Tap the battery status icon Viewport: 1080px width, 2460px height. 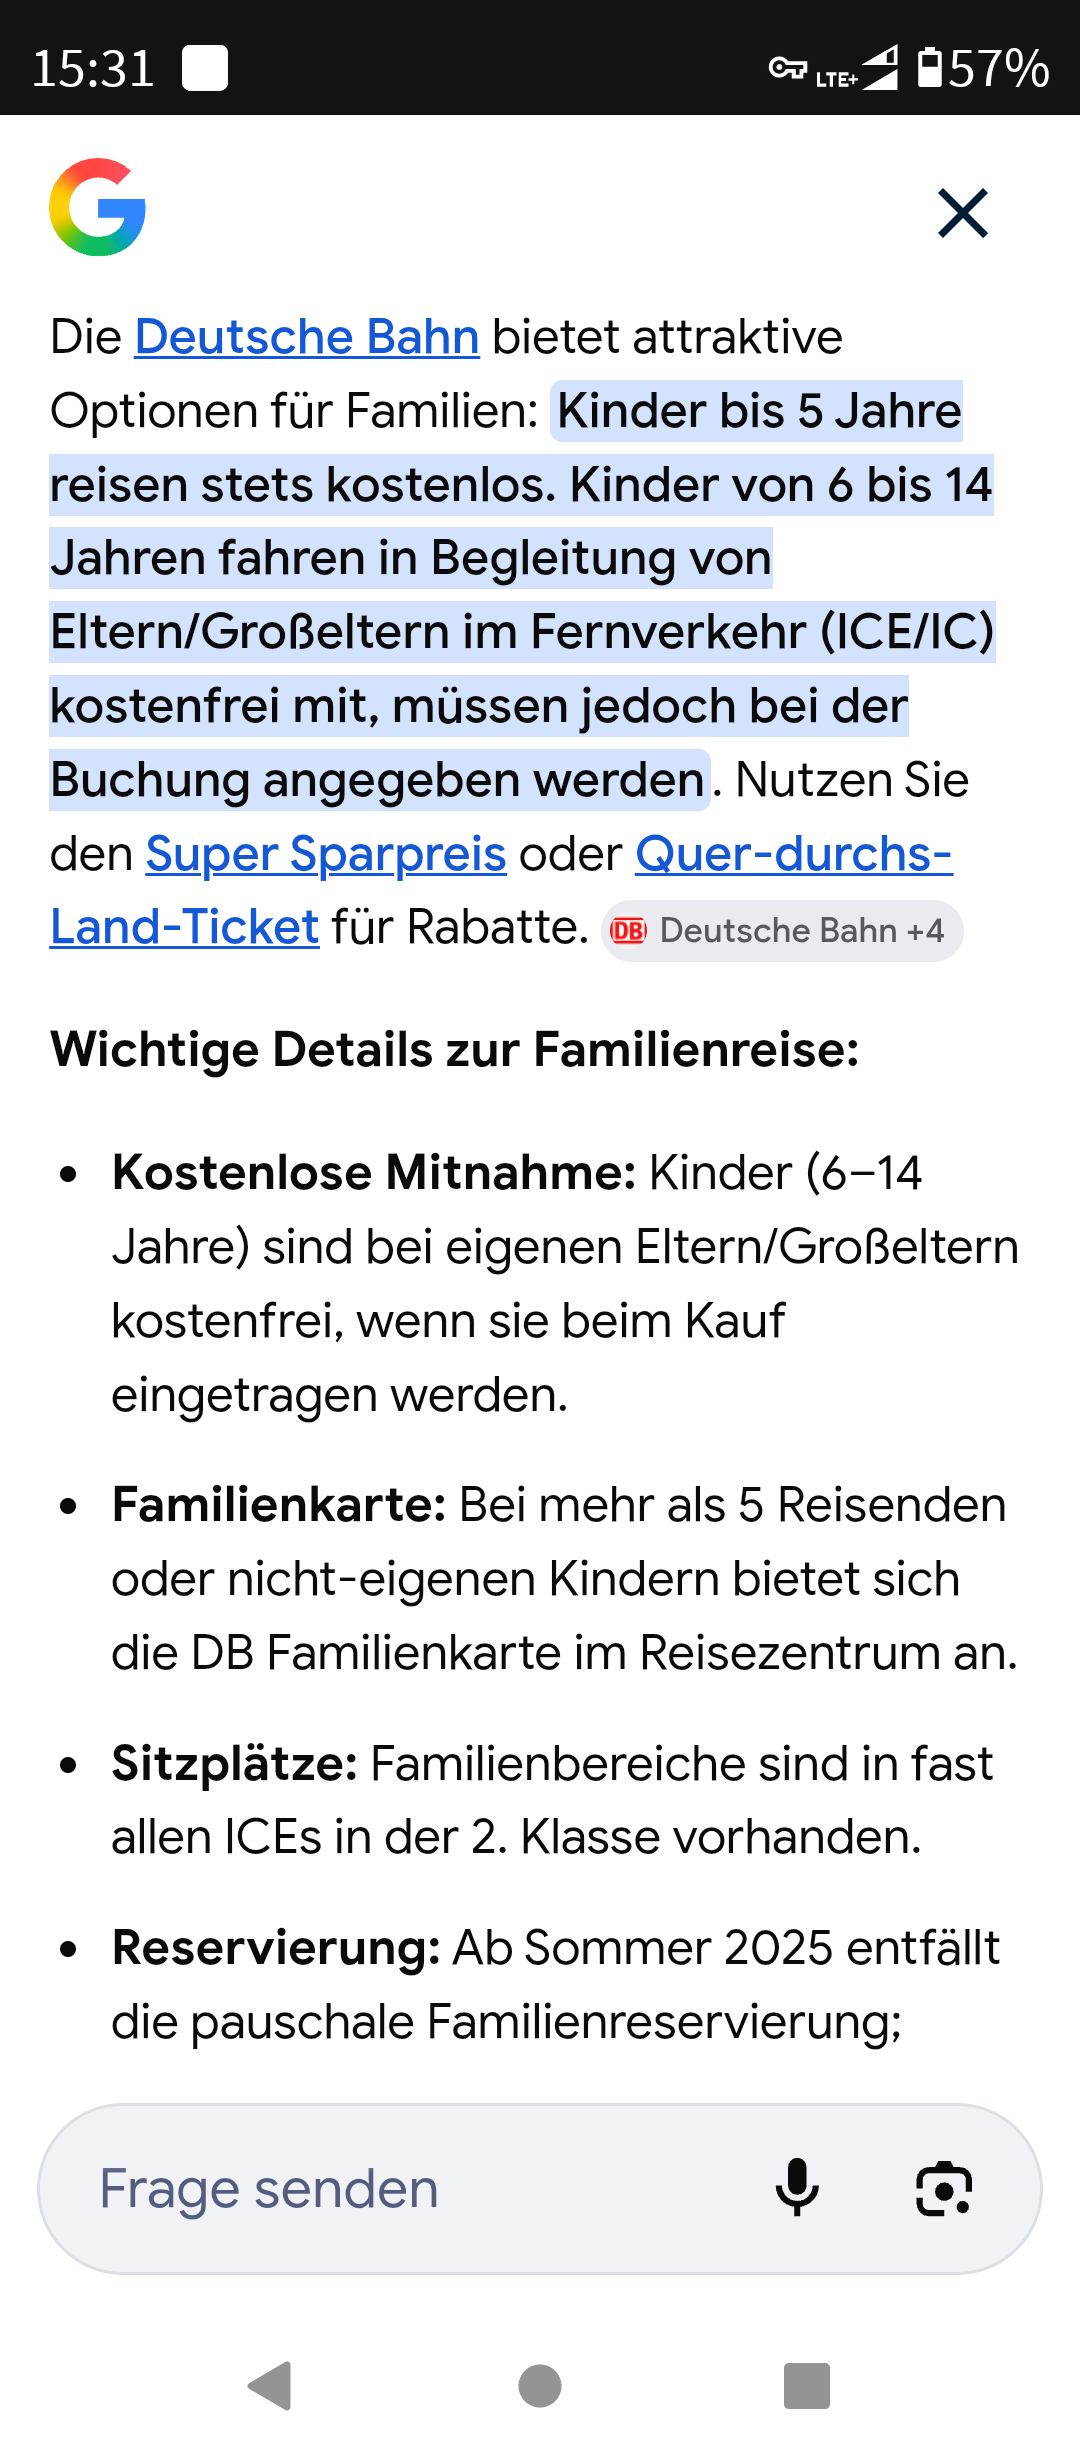point(930,68)
